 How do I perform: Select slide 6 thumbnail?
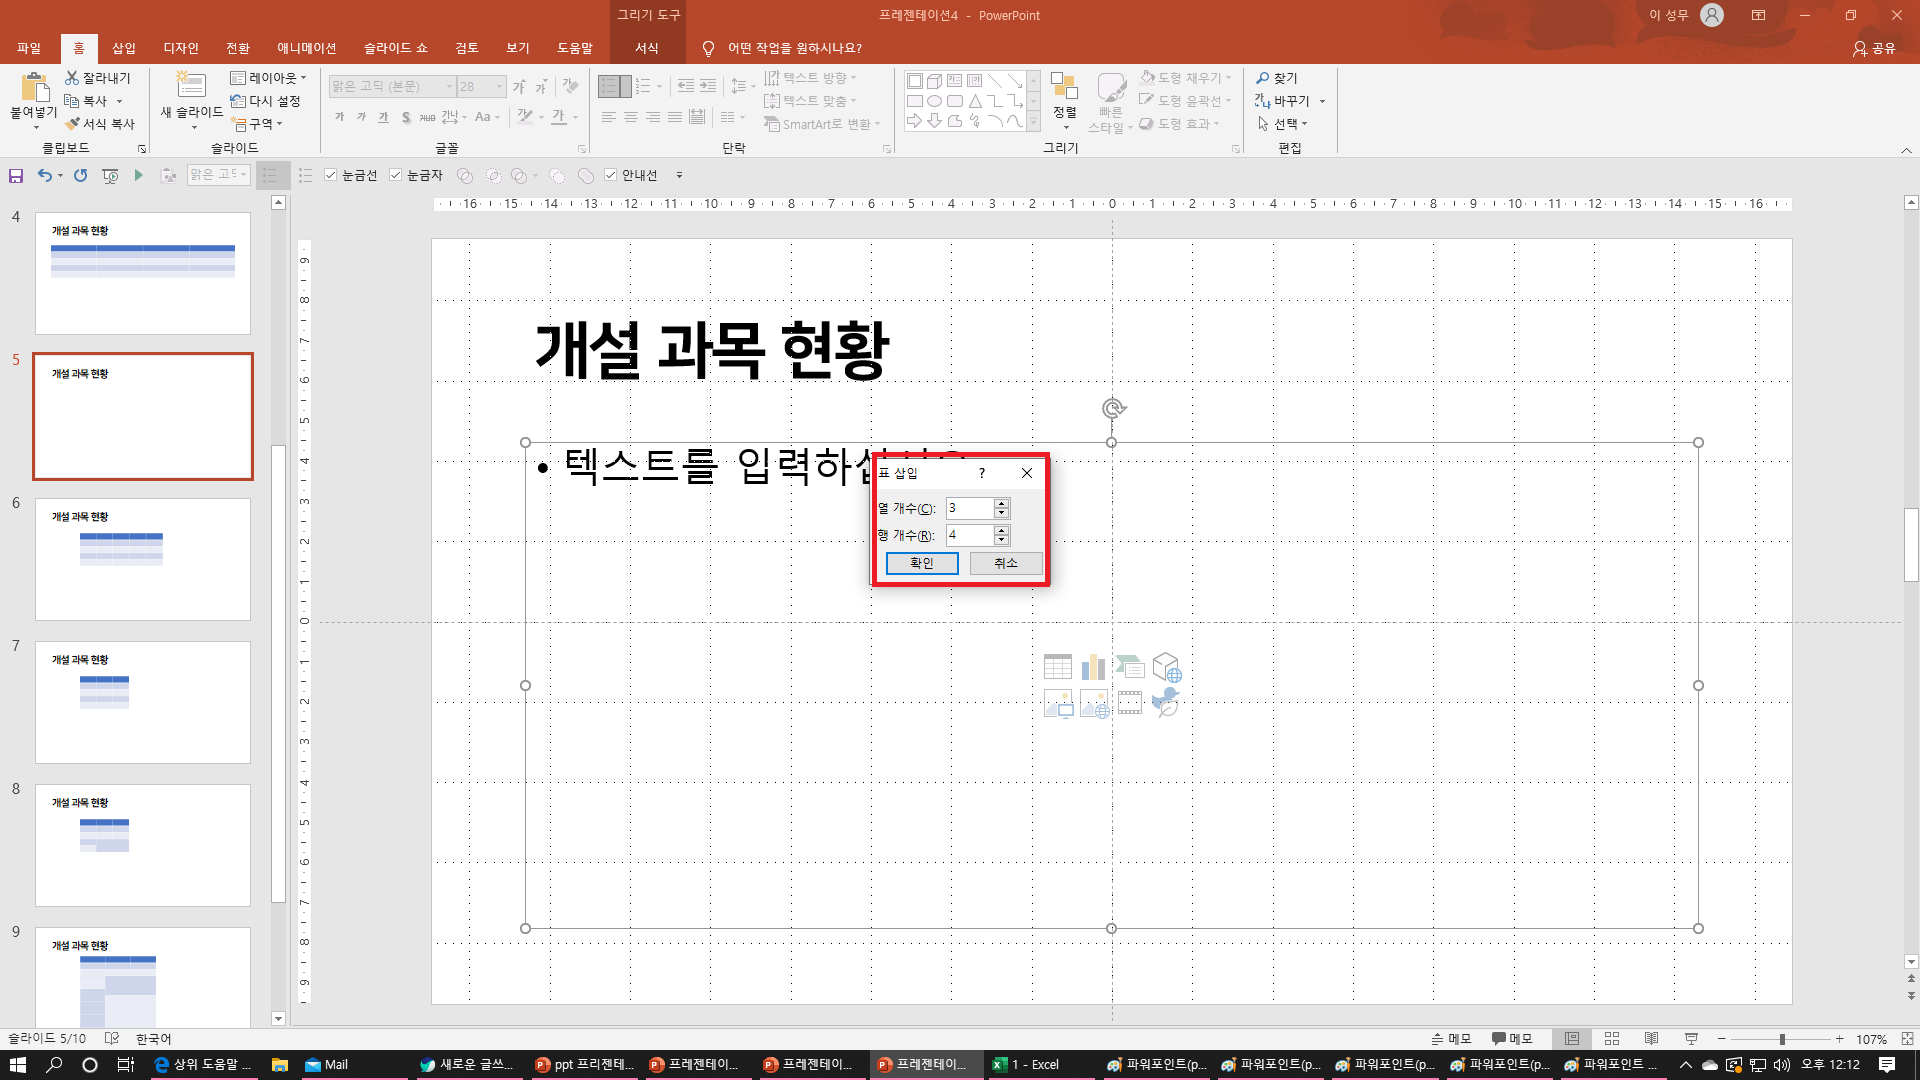(x=143, y=558)
